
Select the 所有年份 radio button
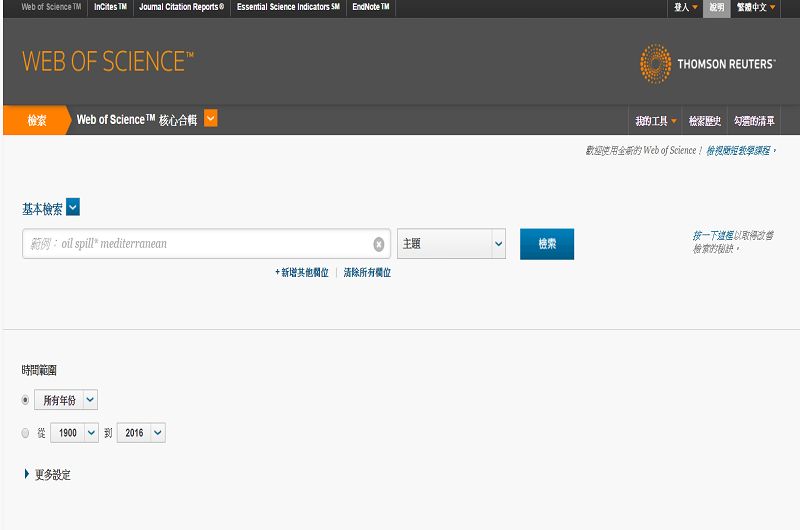tap(25, 400)
